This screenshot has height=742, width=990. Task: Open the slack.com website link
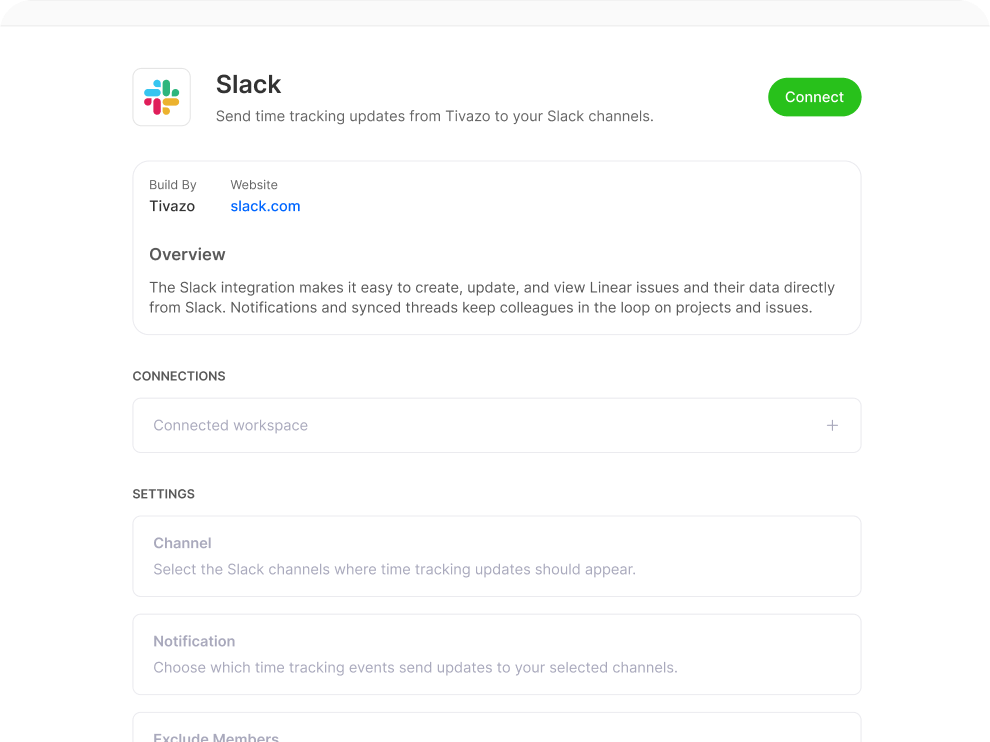tap(265, 206)
